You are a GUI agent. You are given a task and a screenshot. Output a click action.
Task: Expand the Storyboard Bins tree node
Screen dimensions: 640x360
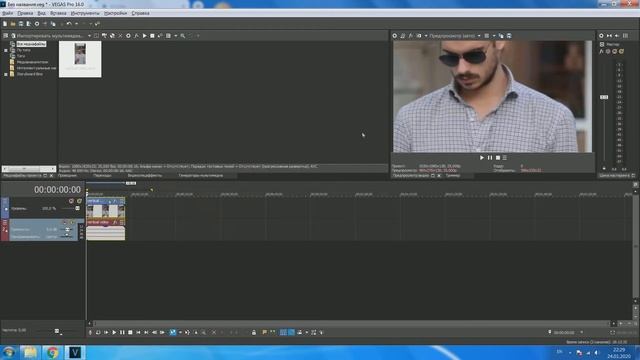tap(6, 74)
